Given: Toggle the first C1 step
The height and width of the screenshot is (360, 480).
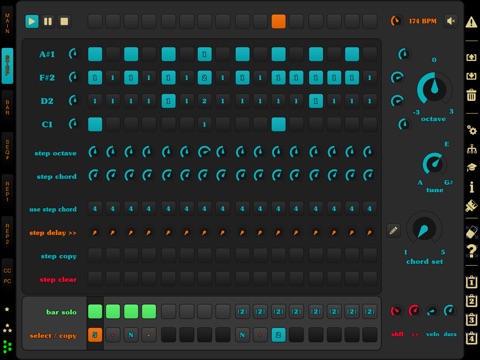Looking at the screenshot, I should [x=95, y=124].
